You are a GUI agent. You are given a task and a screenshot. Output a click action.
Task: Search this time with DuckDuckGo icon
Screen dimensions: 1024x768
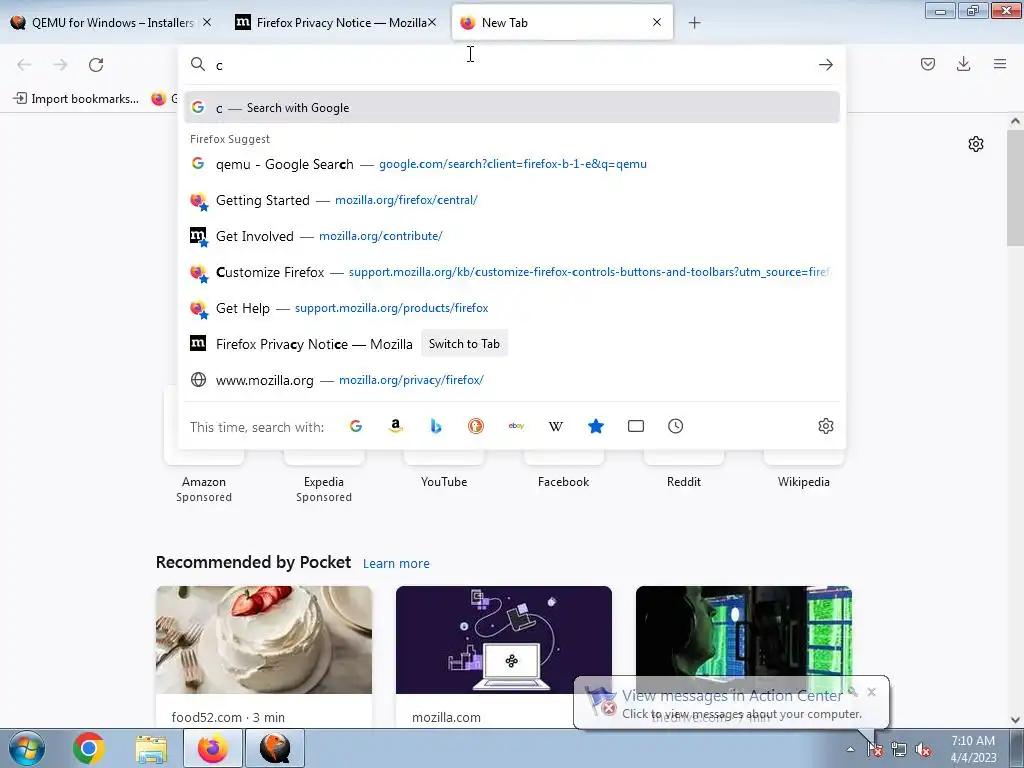[x=475, y=426]
